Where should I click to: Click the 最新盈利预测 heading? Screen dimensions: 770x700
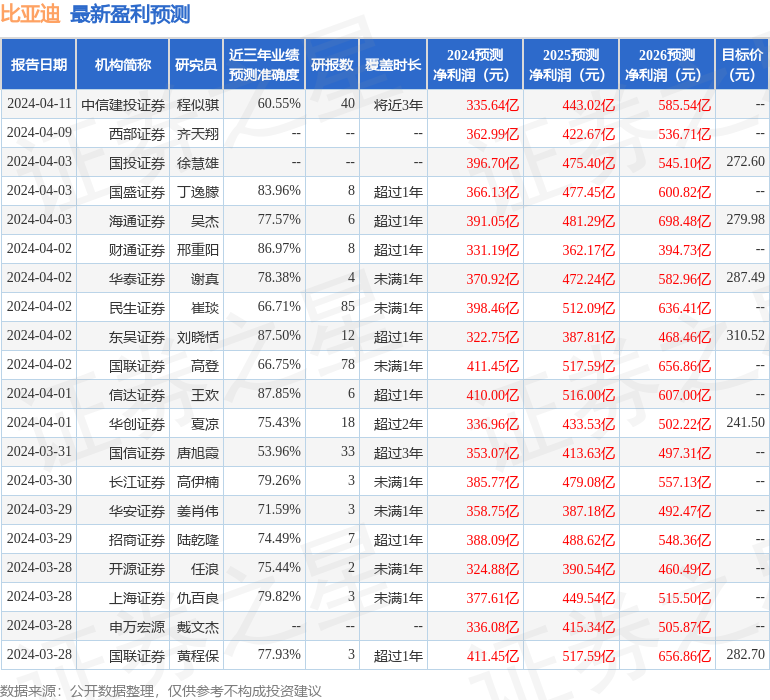[x=130, y=14]
